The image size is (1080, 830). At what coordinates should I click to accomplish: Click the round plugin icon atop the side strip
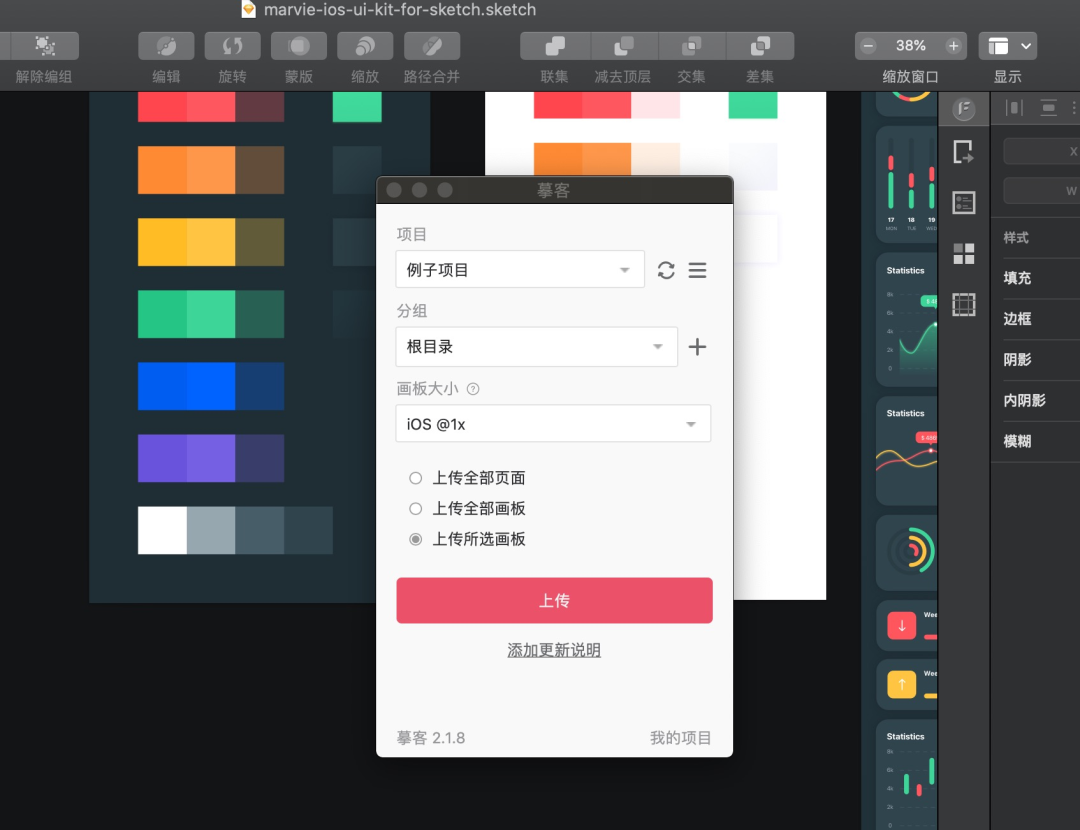click(x=964, y=108)
